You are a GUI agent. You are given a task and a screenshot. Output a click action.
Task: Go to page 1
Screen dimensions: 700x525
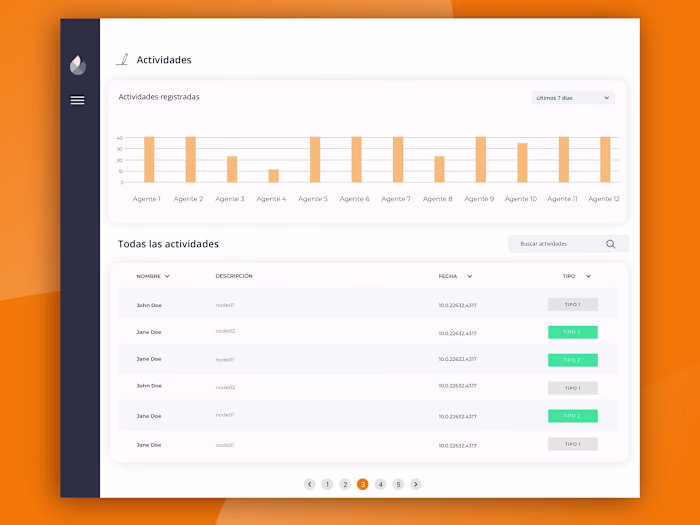327,484
